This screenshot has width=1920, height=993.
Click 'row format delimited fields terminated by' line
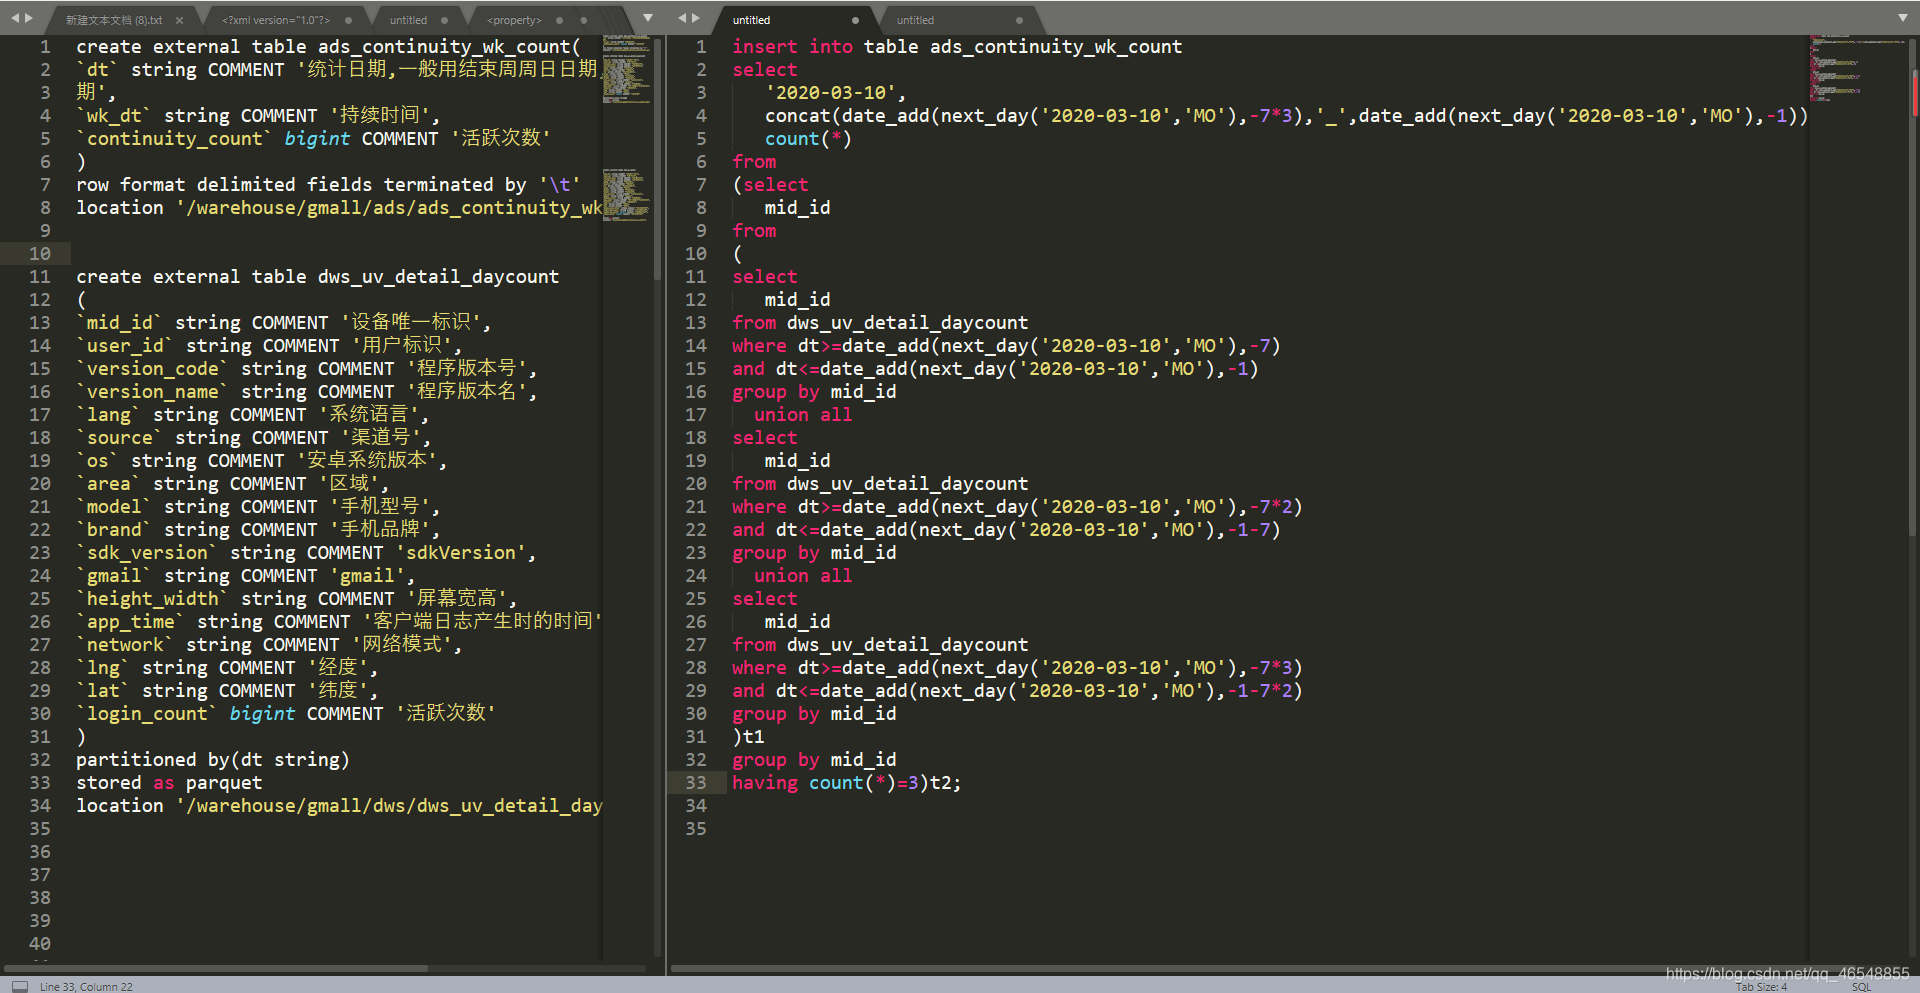point(328,185)
